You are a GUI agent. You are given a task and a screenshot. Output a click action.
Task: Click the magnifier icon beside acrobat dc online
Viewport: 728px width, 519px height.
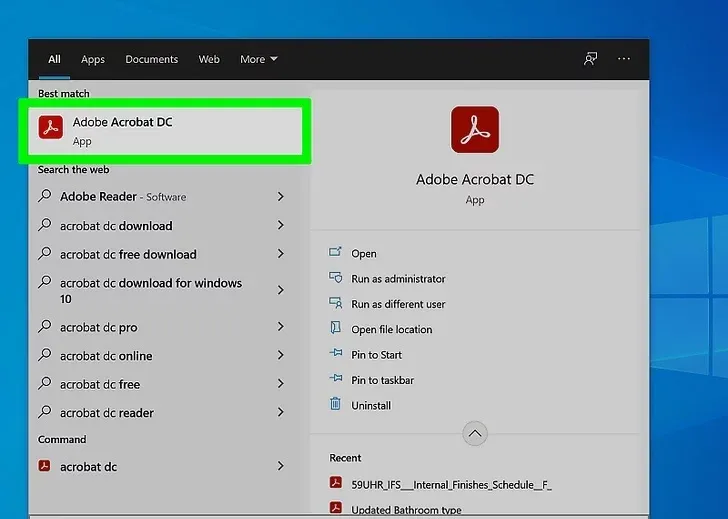(45, 355)
